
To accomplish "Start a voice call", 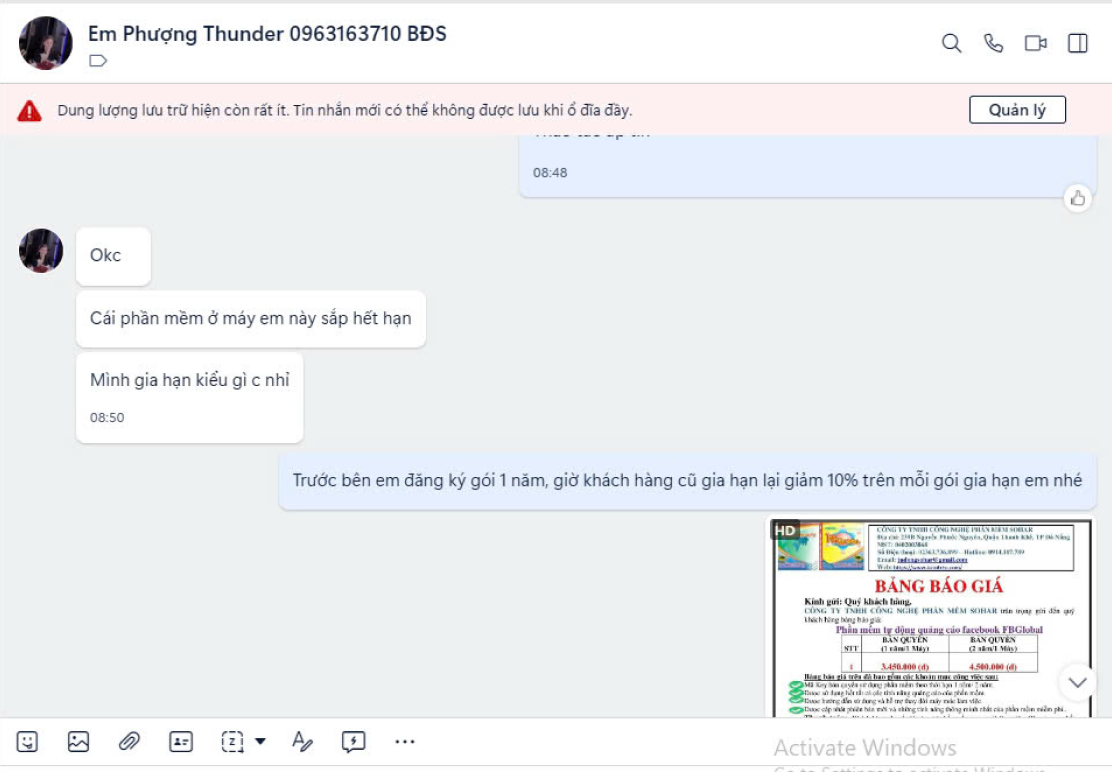I will tap(994, 43).
